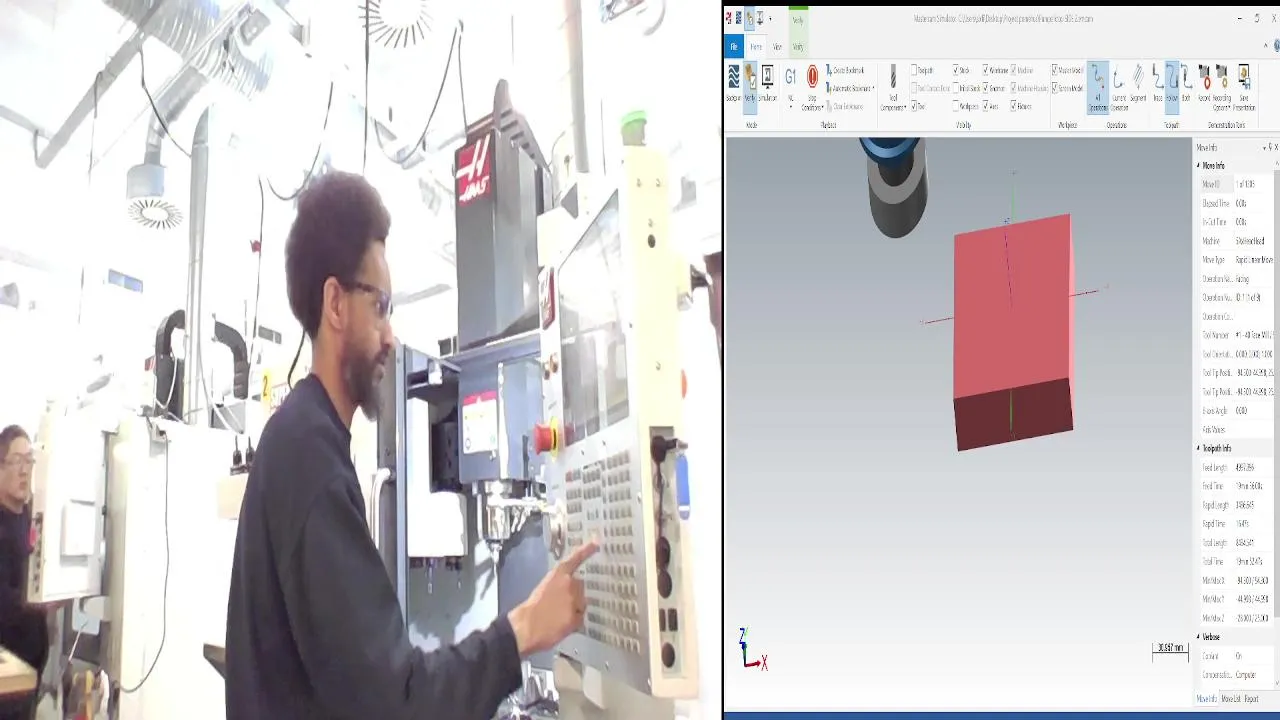Select the Both toolpath option
Image resolution: width=1280 pixels, height=720 pixels.
tap(1185, 82)
